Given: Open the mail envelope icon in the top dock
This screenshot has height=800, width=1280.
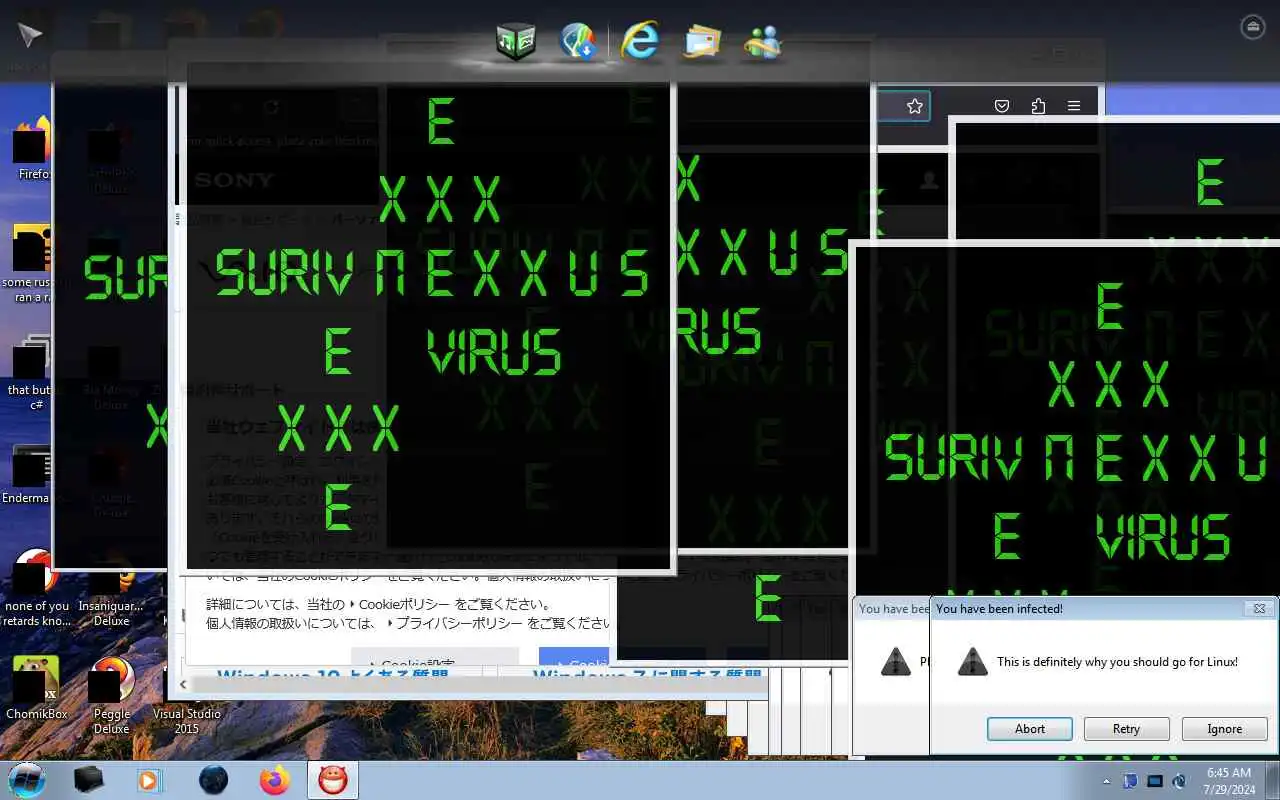Looking at the screenshot, I should point(702,42).
